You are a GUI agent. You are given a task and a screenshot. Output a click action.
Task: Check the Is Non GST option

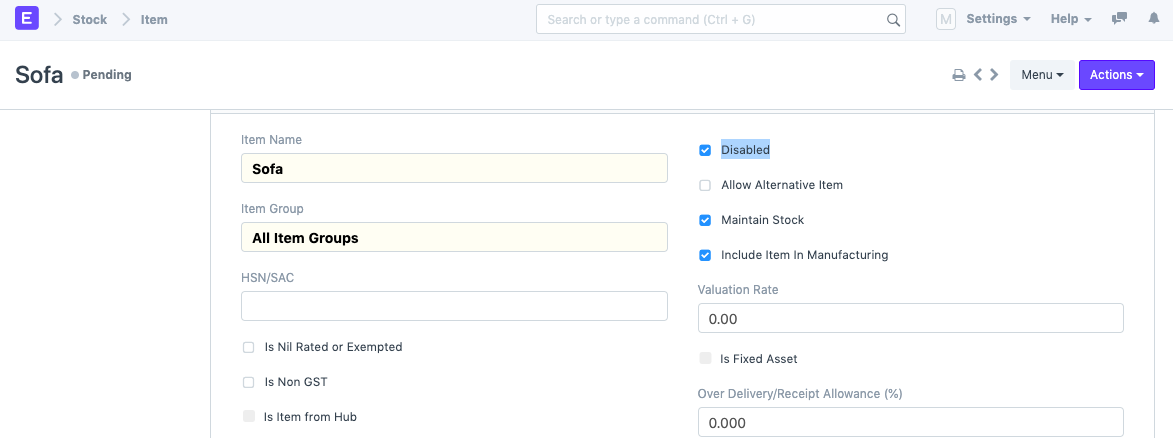coord(249,382)
